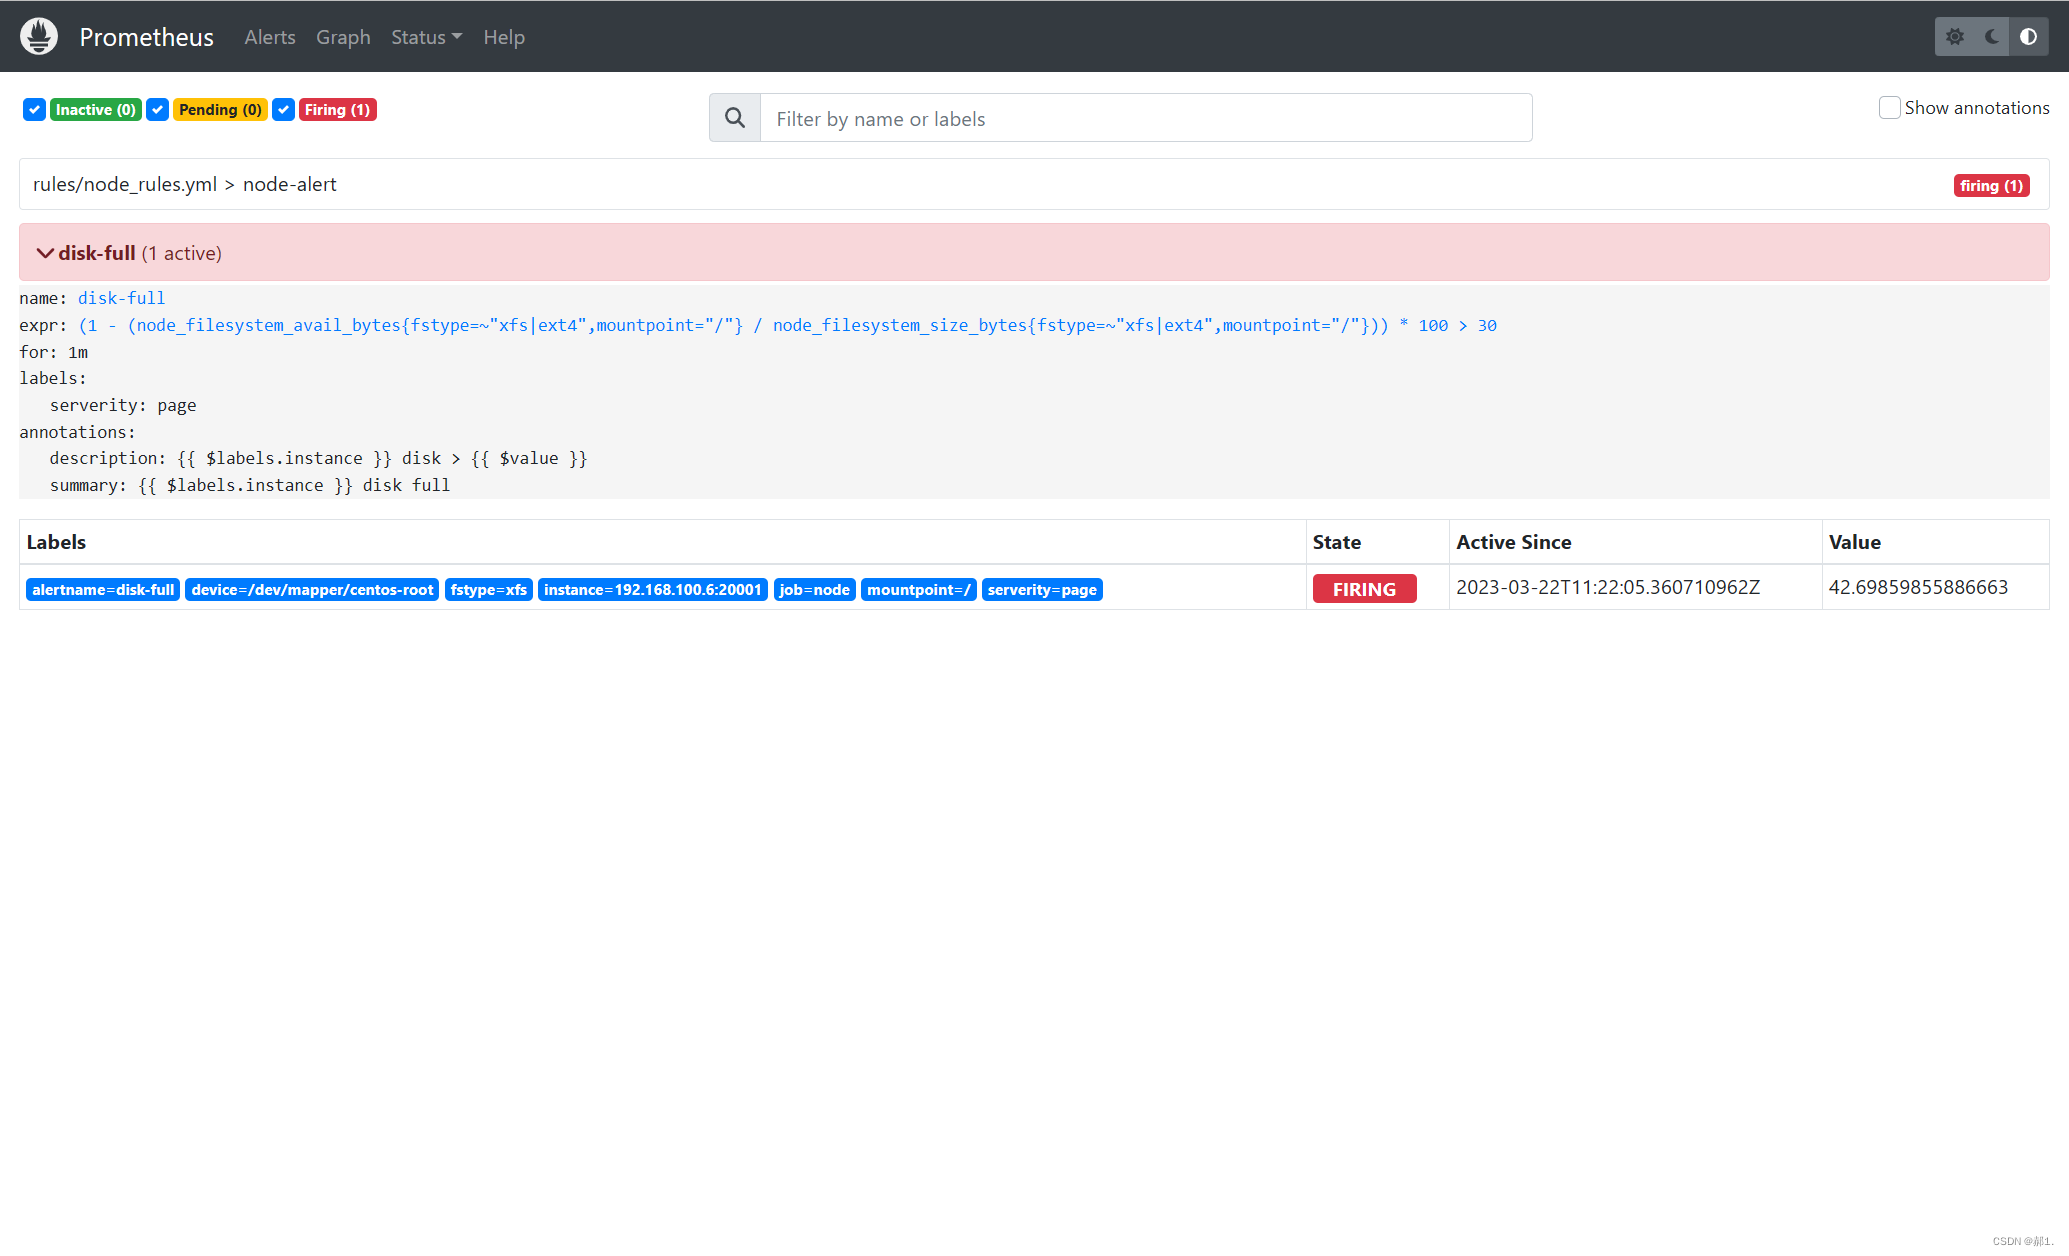Click the Prometheus flame logo icon
This screenshot has height=1256, width=2069.
pyautogui.click(x=39, y=37)
